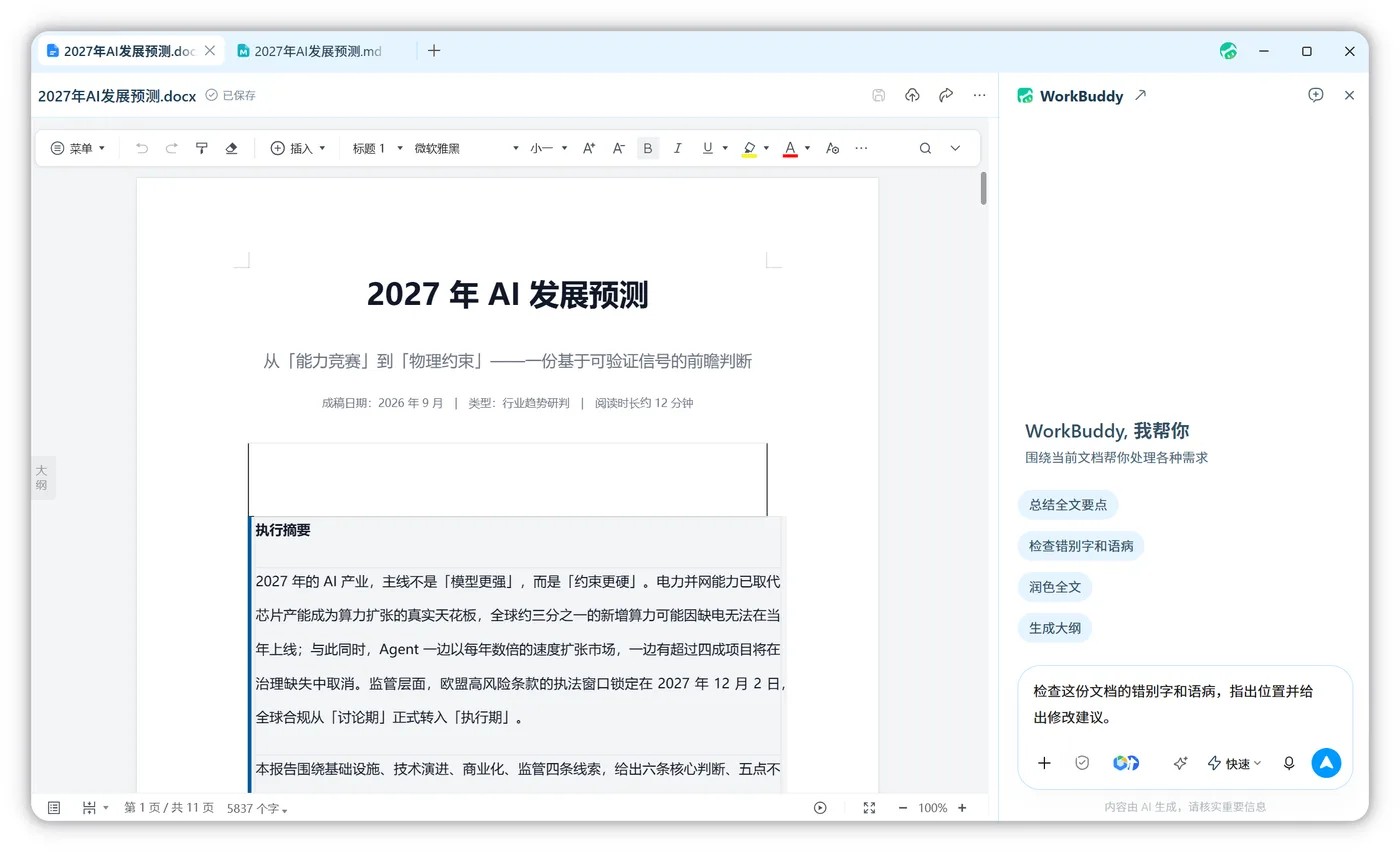This screenshot has width=1400, height=852.
Task: Toggle bold formatting
Action: (648, 148)
